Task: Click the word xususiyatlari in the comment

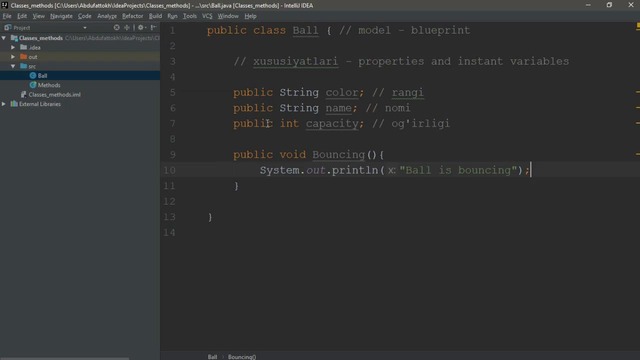Action: (x=296, y=62)
